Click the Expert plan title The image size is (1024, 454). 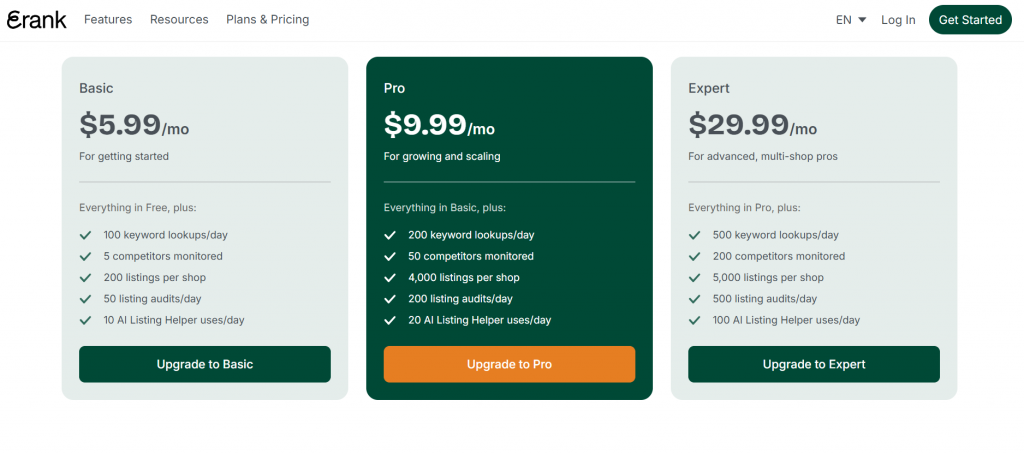coord(709,89)
